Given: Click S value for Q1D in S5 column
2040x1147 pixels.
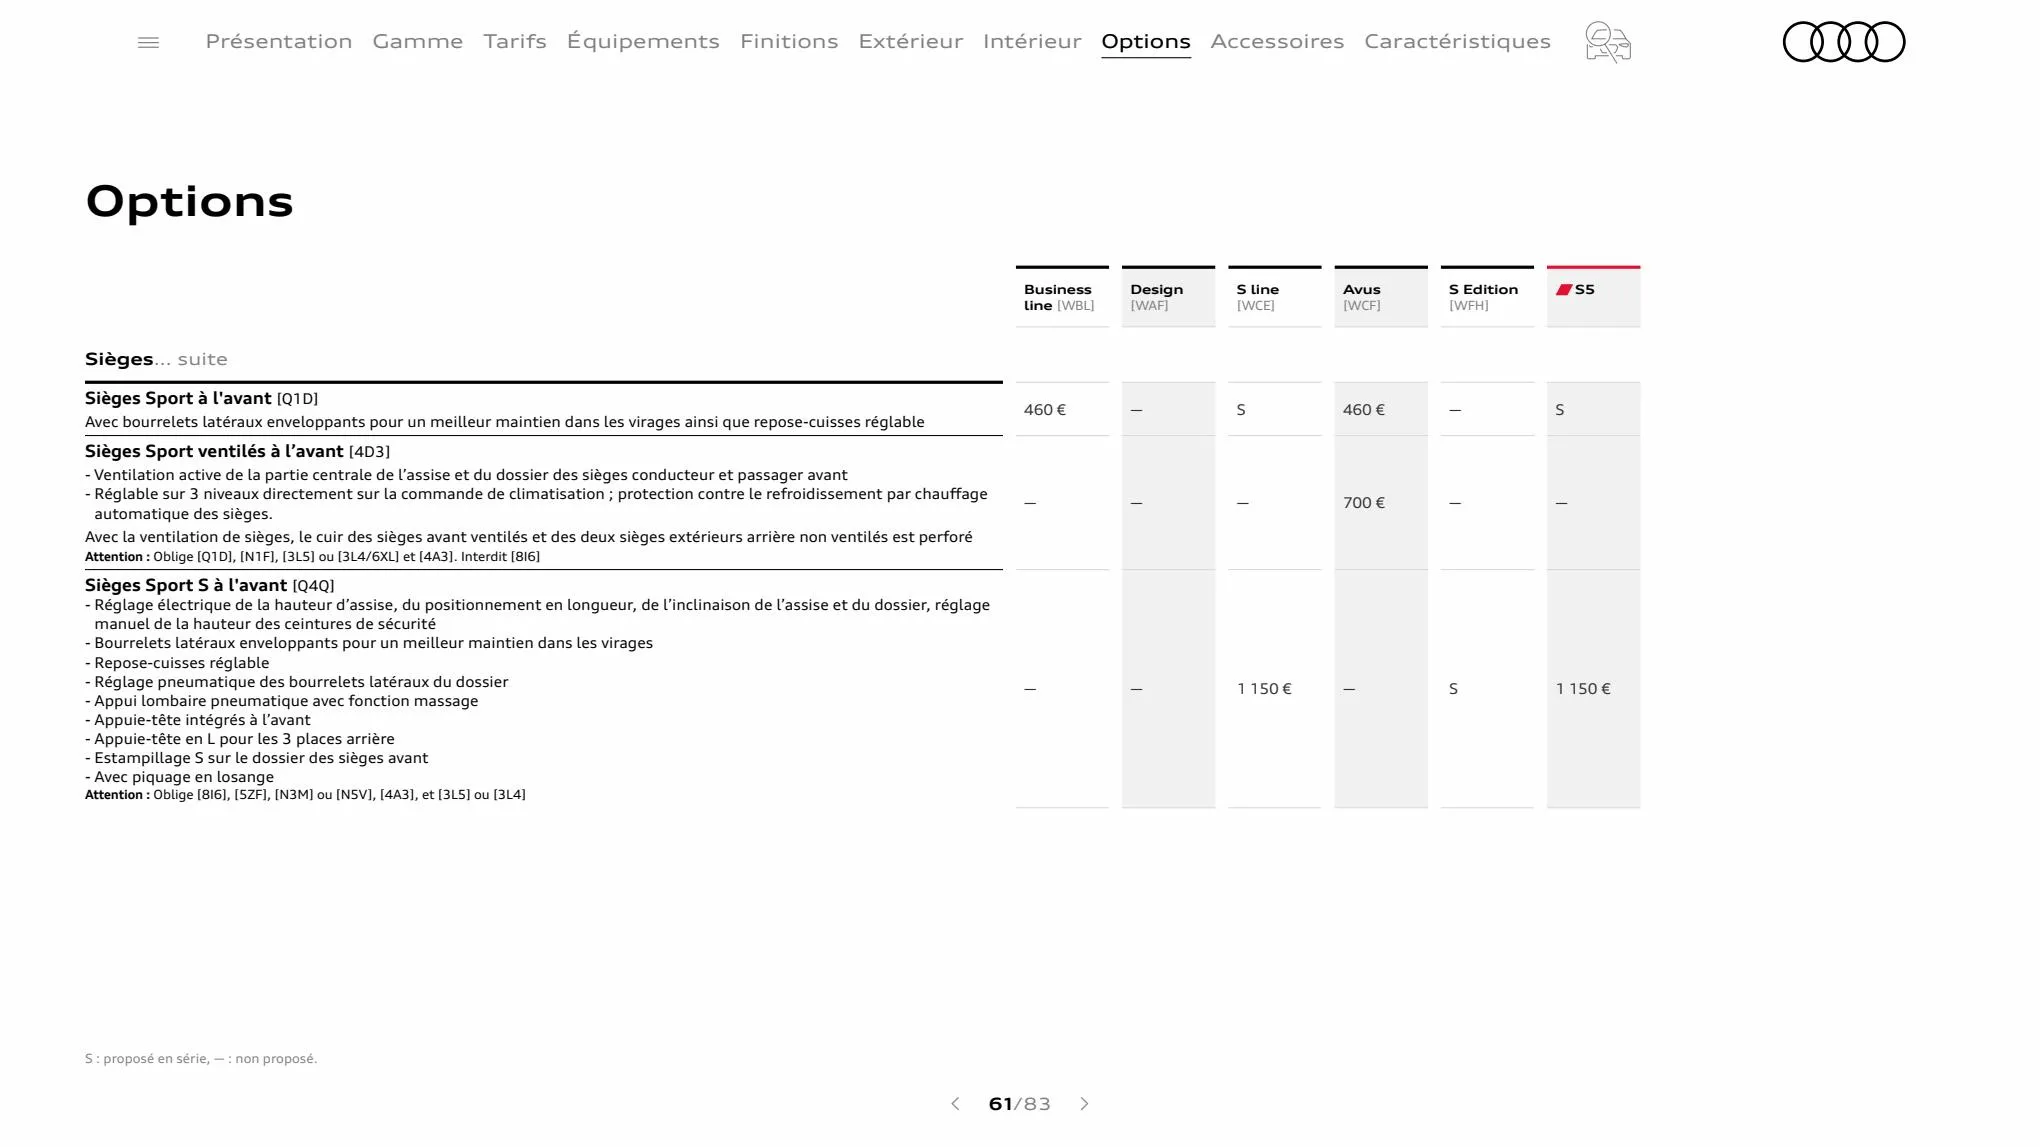Looking at the screenshot, I should [1560, 410].
